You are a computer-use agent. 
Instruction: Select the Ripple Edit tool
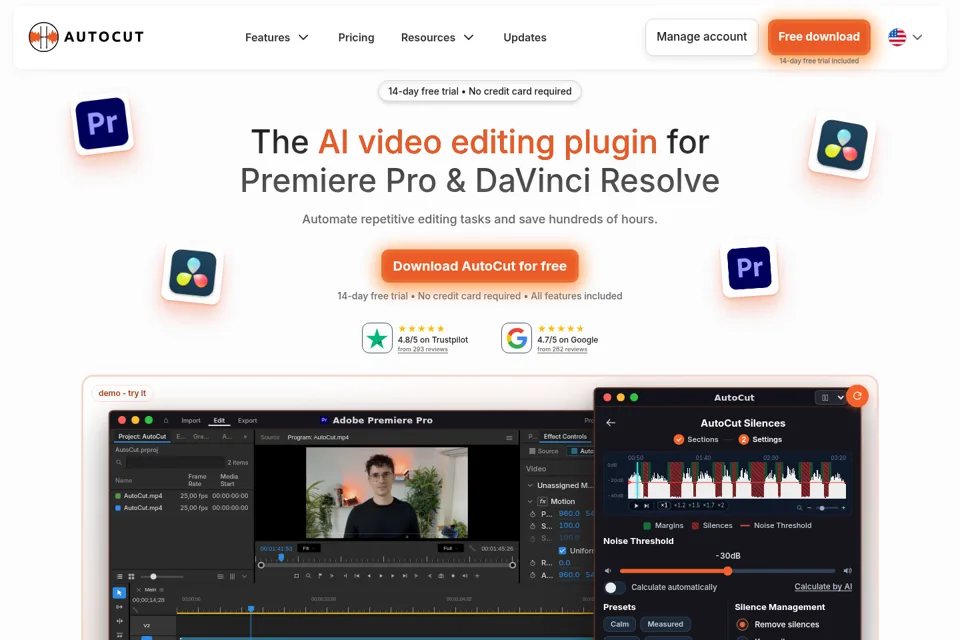[119, 621]
